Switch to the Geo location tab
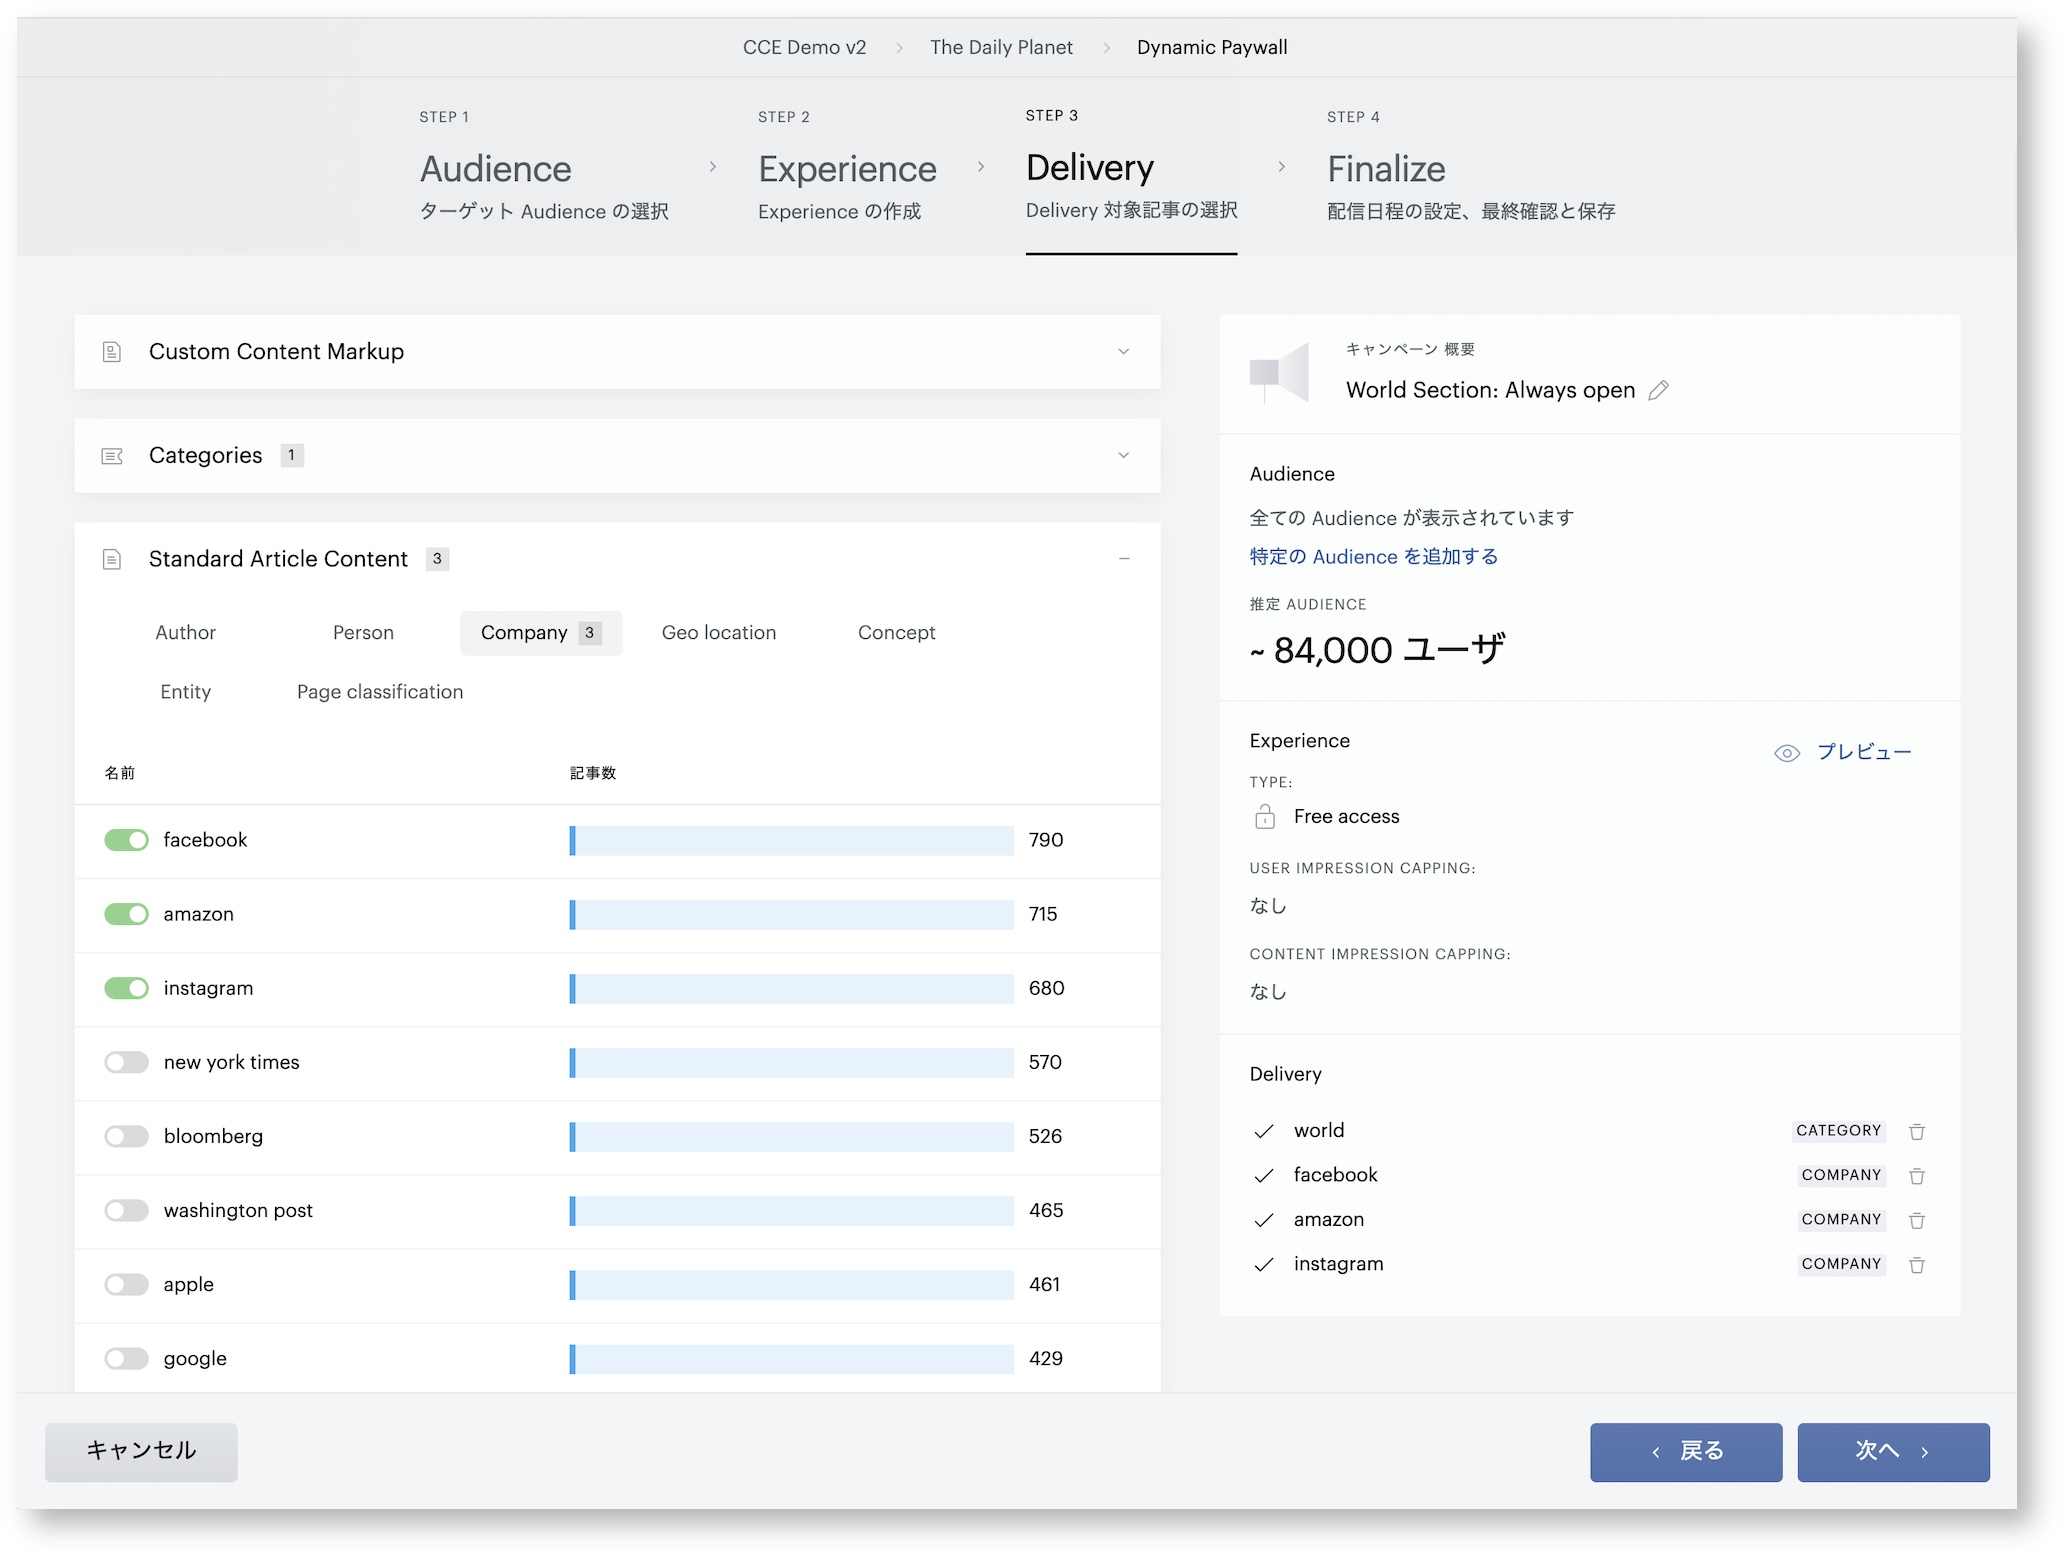 coord(718,633)
